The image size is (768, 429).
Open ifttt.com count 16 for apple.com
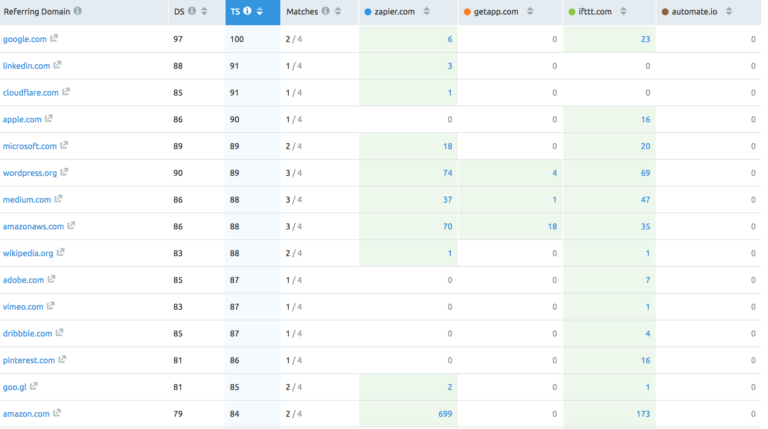tap(646, 119)
